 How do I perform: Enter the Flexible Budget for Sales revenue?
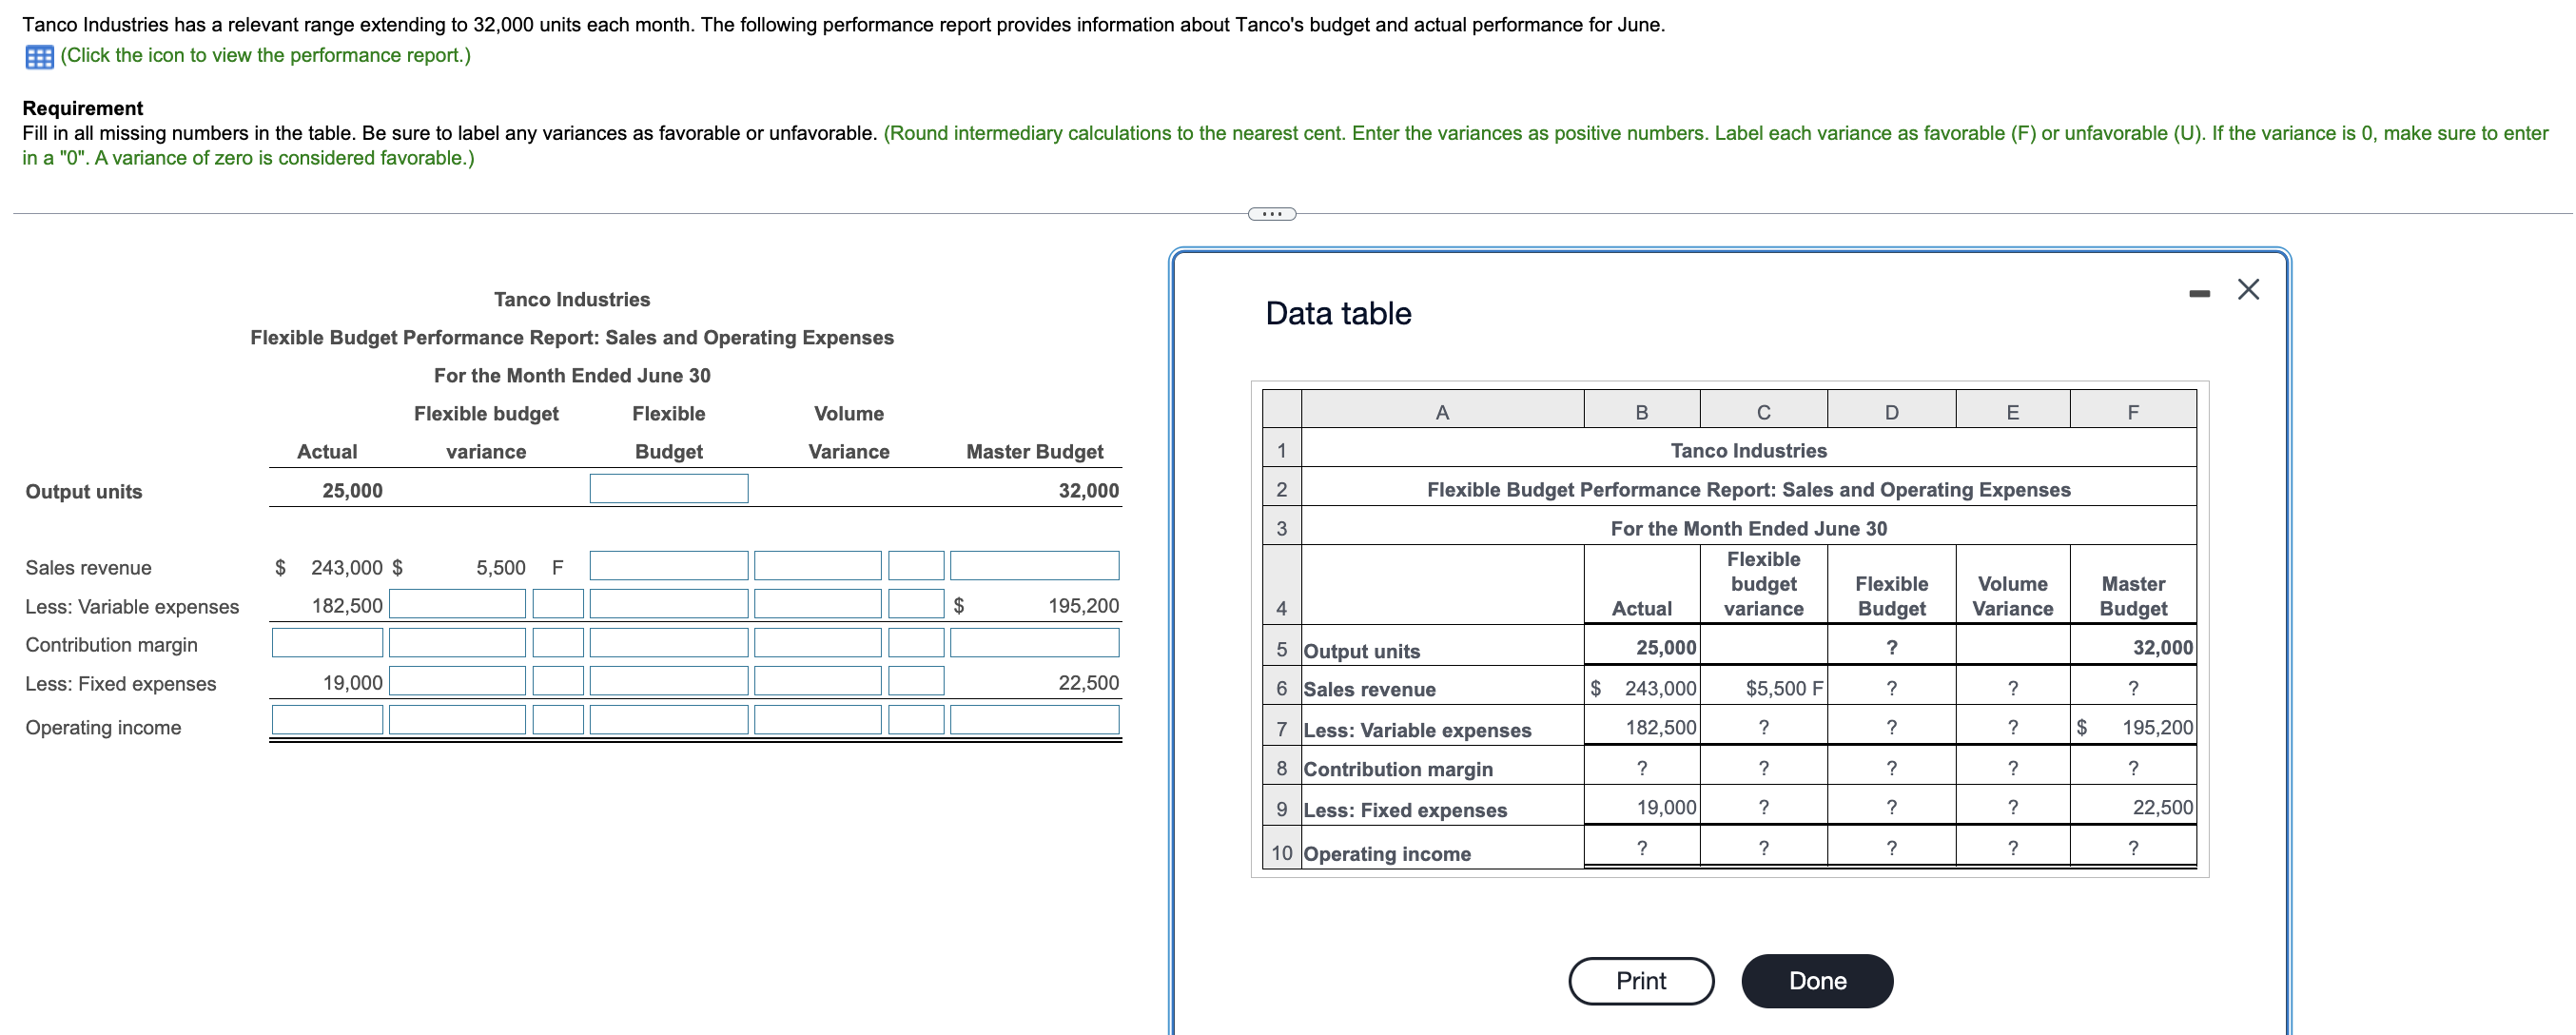click(x=668, y=565)
